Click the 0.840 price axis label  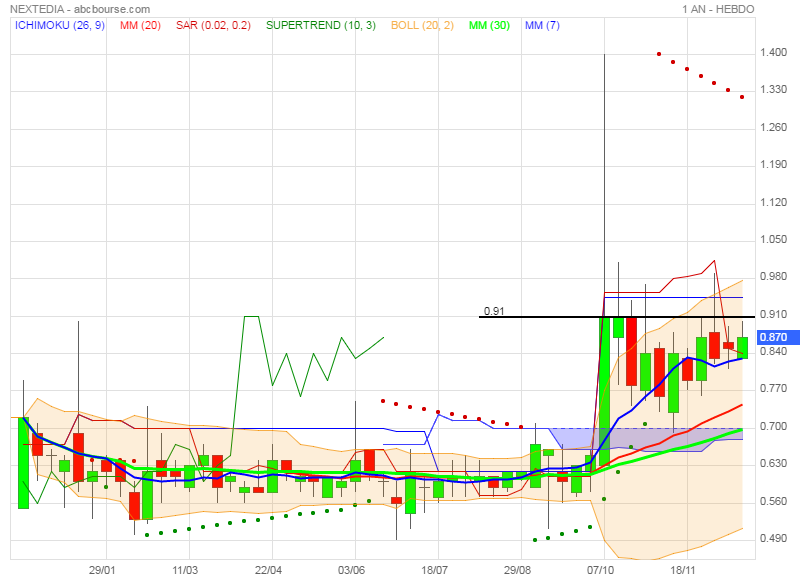pyautogui.click(x=773, y=351)
